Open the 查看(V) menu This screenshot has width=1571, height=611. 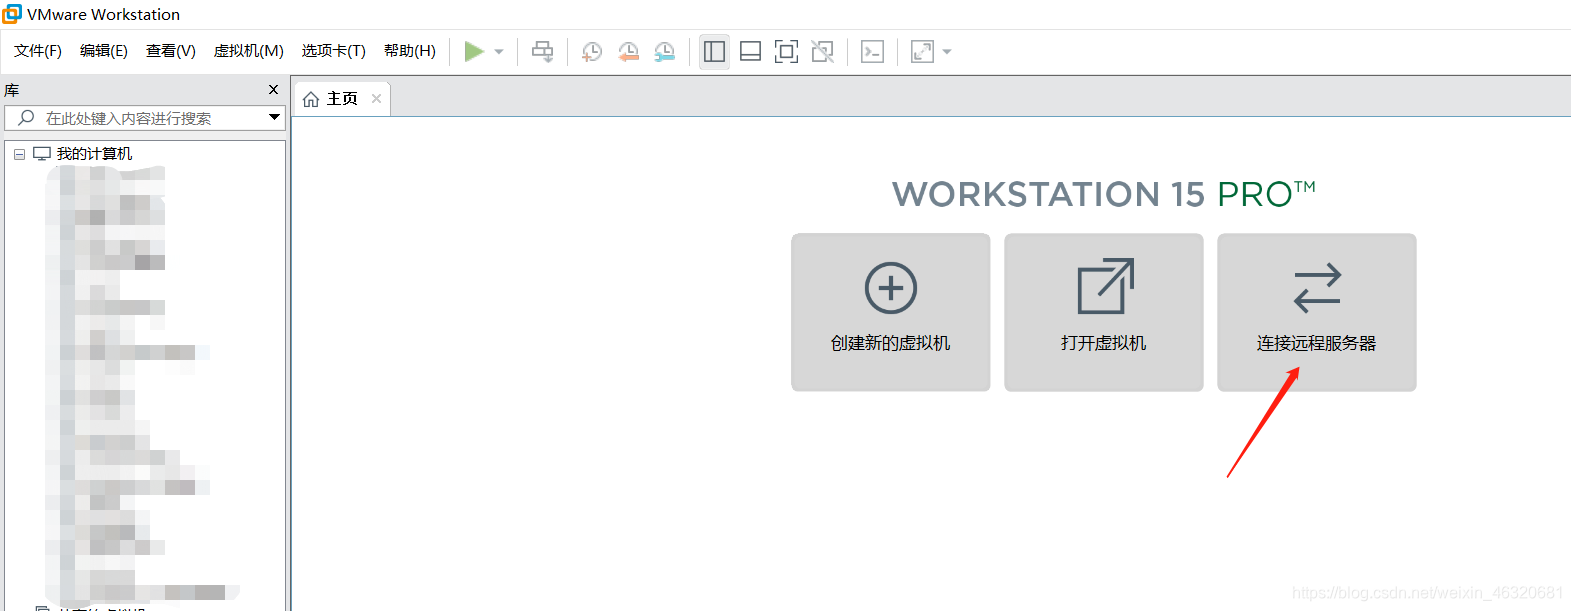171,51
